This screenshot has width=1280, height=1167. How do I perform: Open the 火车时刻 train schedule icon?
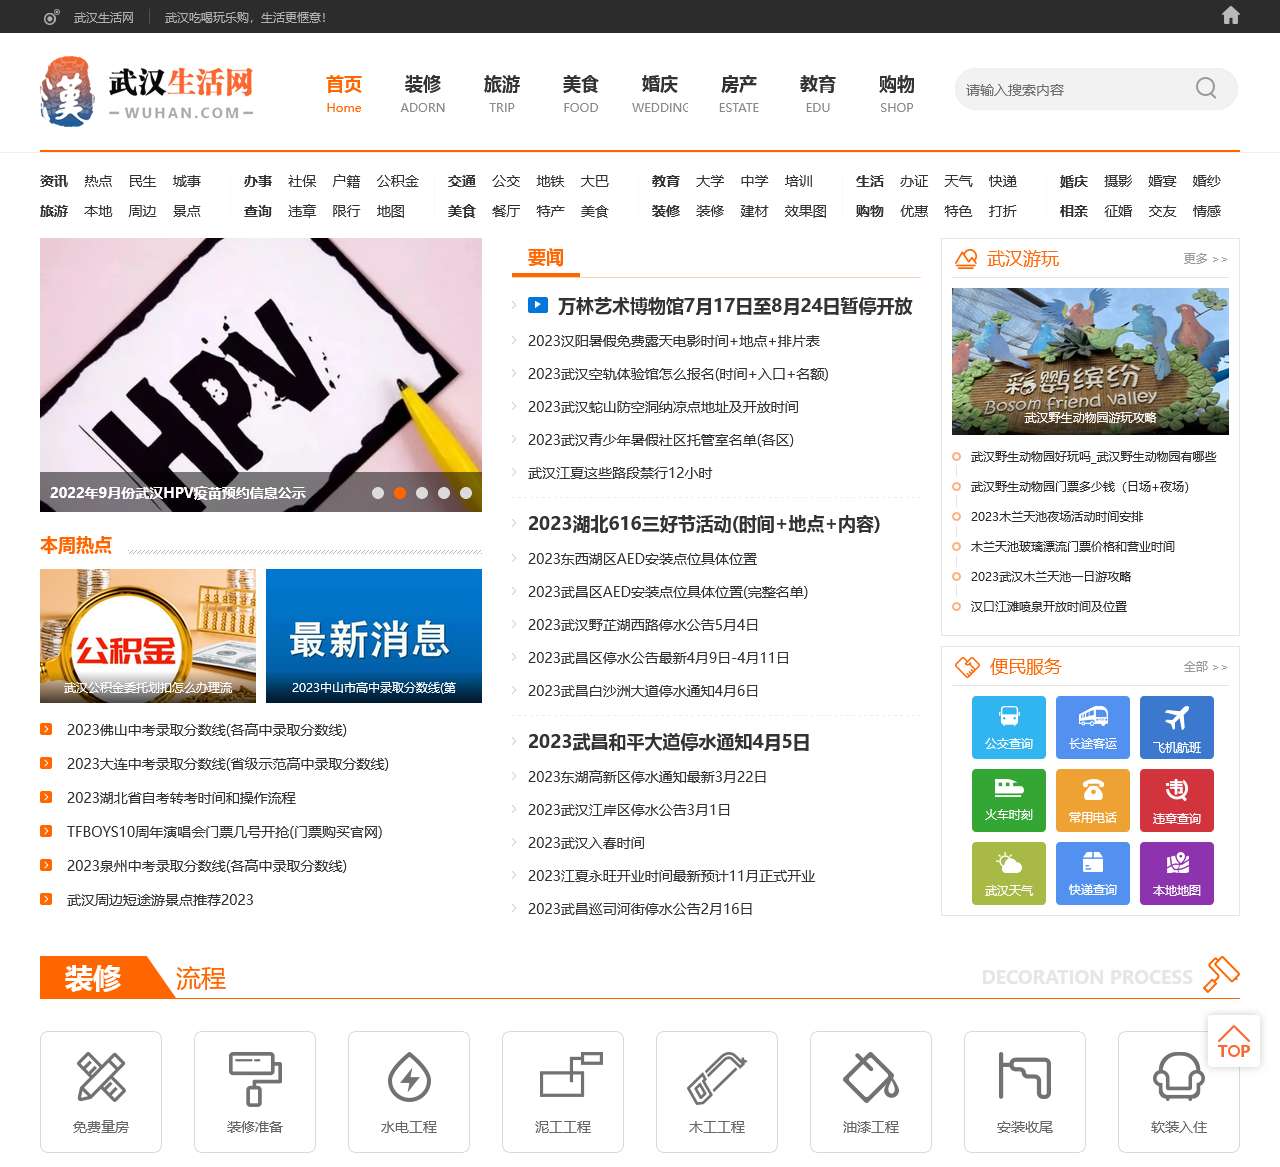click(1008, 800)
